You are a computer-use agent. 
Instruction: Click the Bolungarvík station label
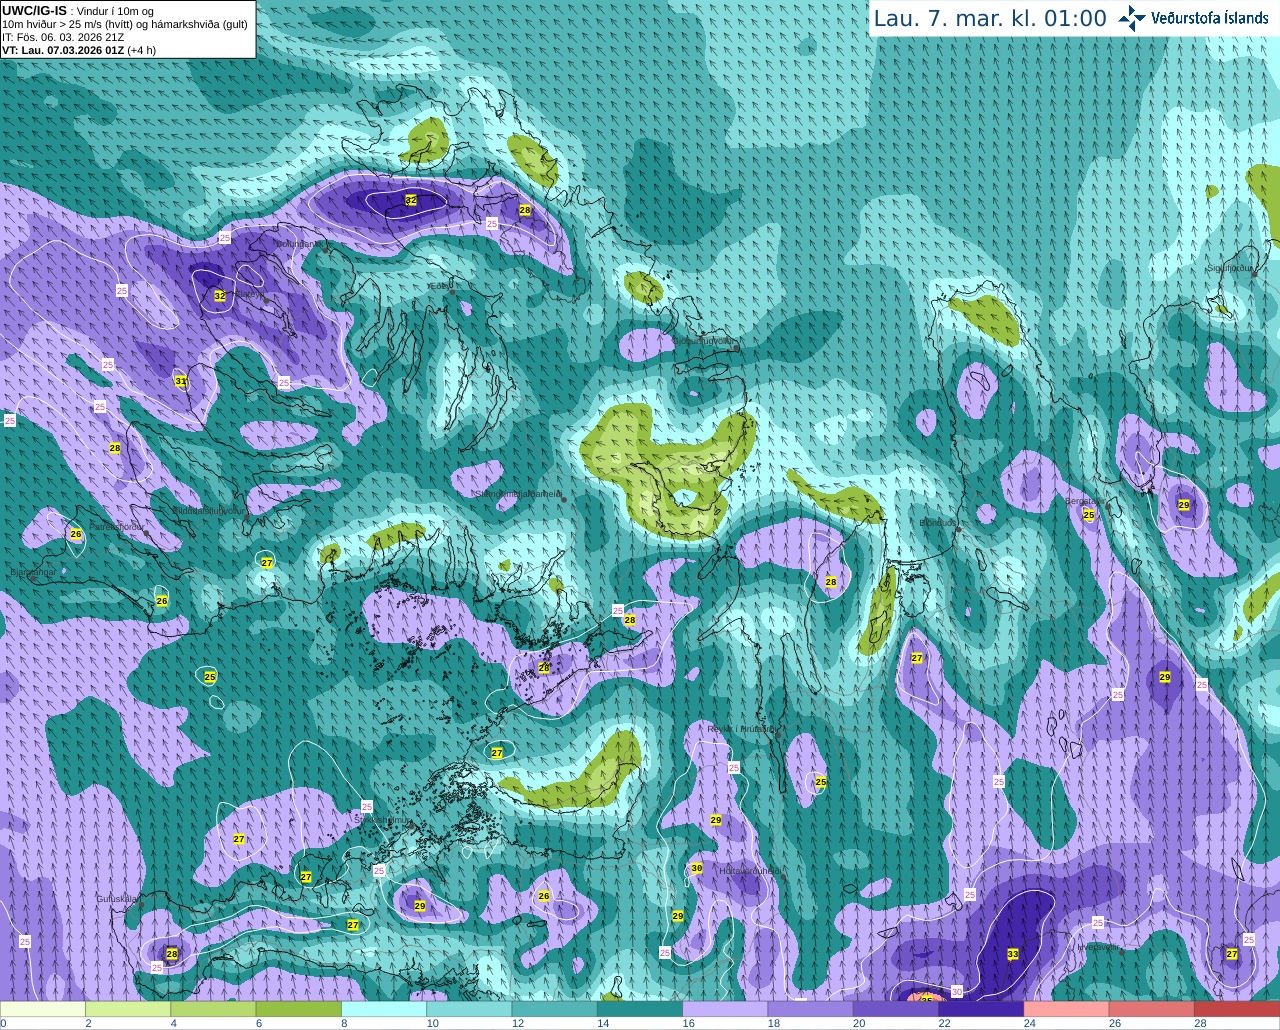(x=299, y=243)
